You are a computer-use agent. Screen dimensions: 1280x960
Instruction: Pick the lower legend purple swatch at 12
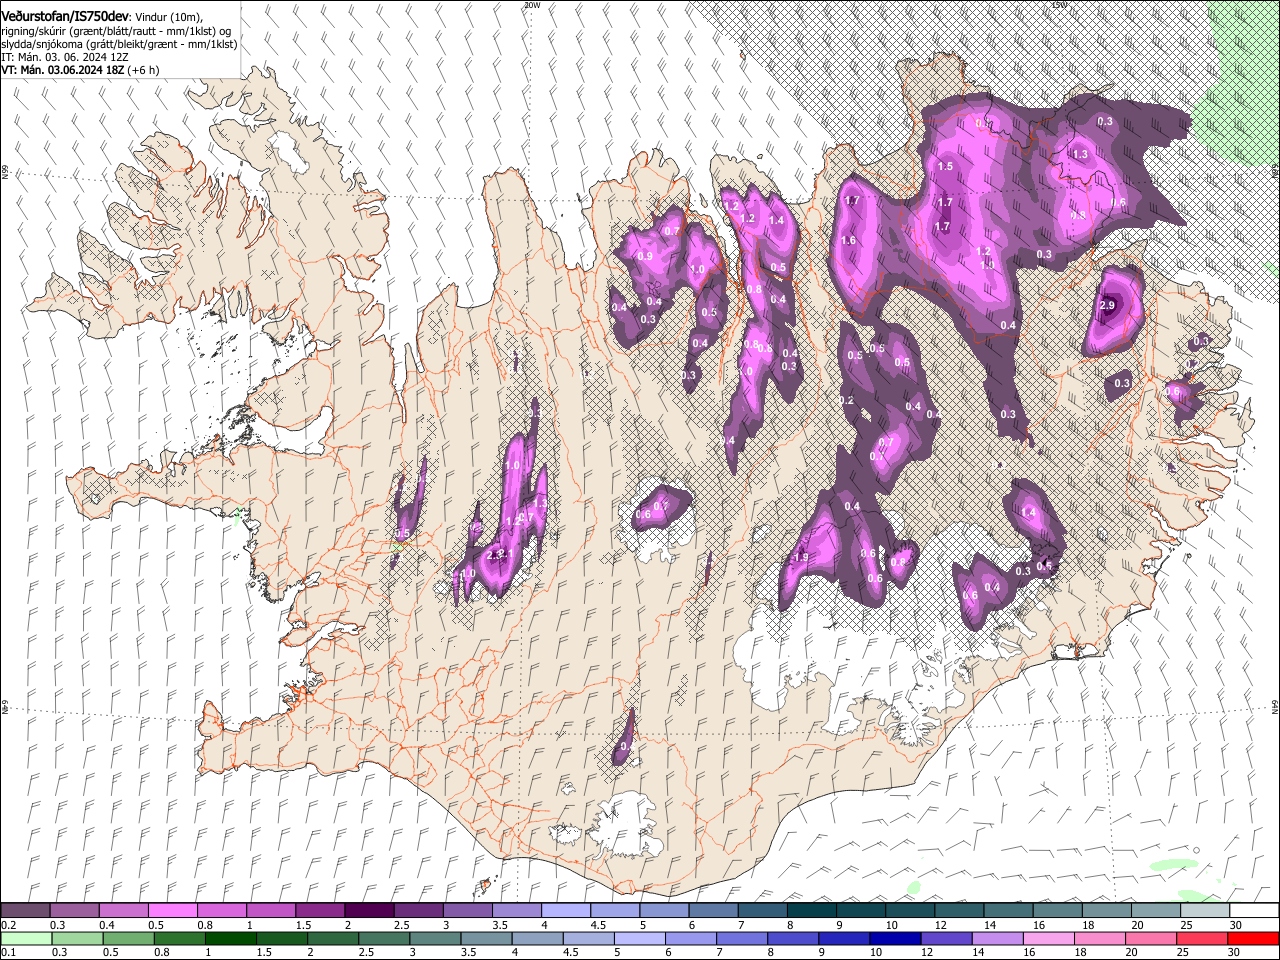coord(946,938)
